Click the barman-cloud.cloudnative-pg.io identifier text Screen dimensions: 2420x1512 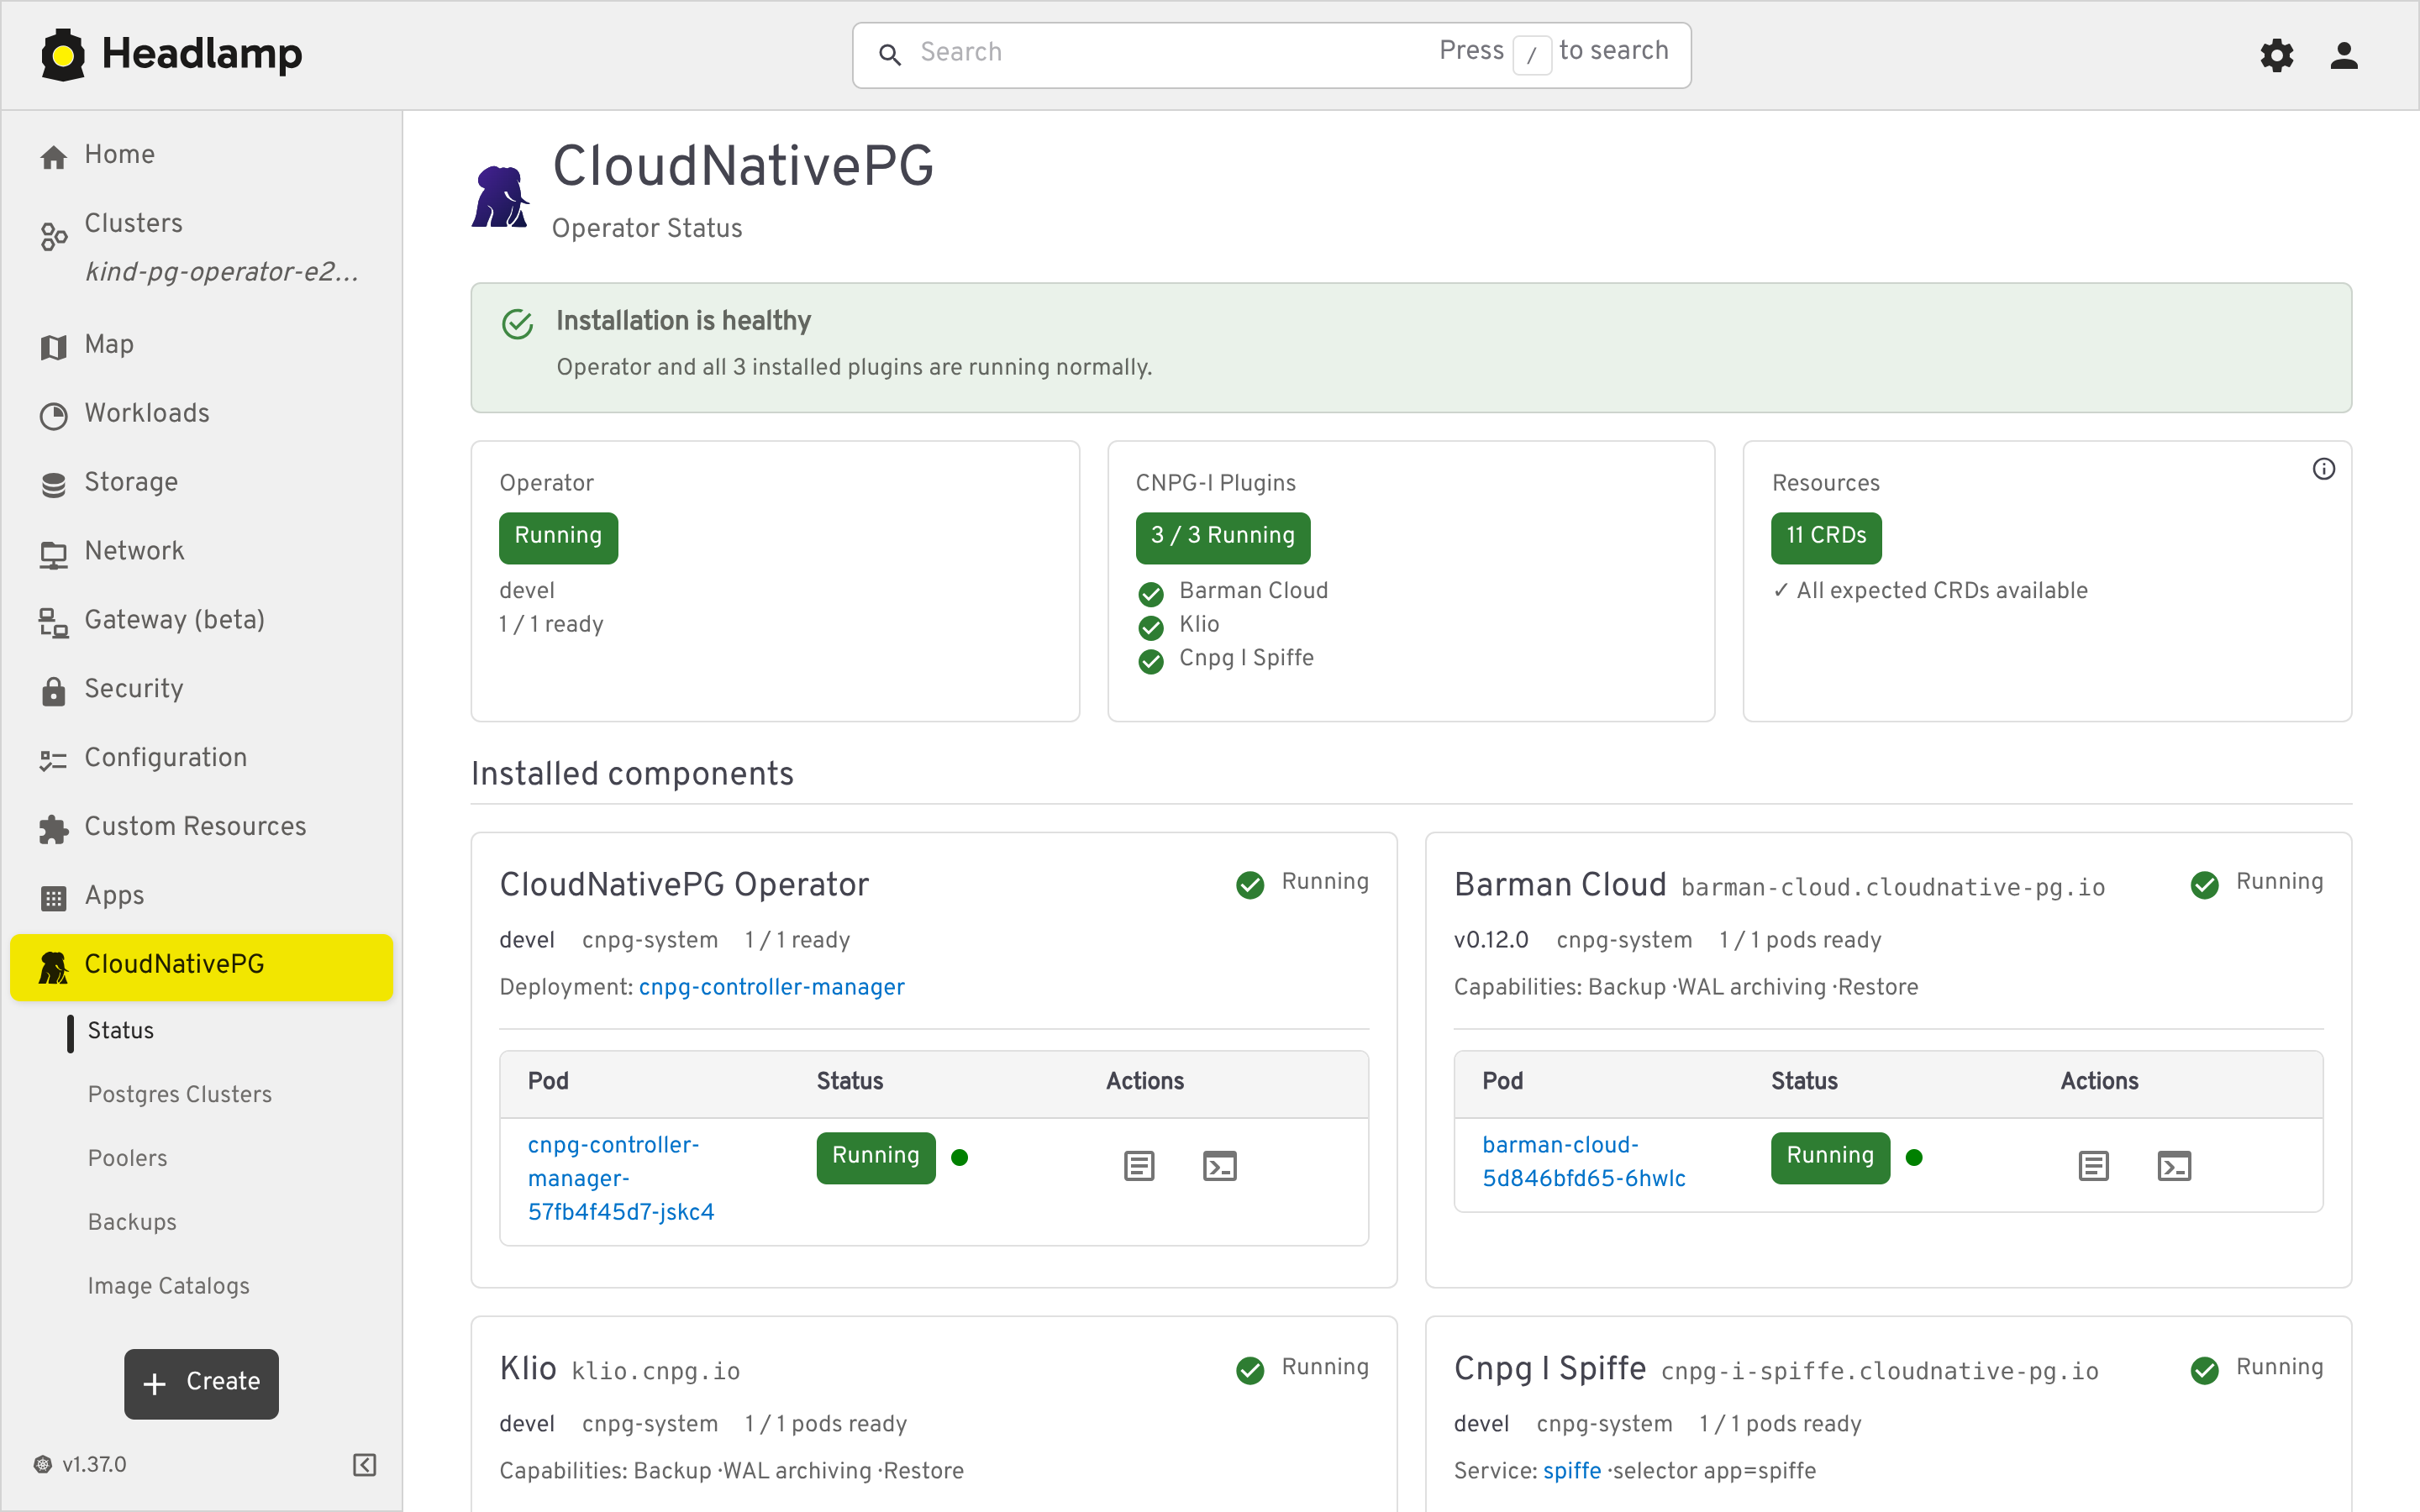pyautogui.click(x=1893, y=887)
